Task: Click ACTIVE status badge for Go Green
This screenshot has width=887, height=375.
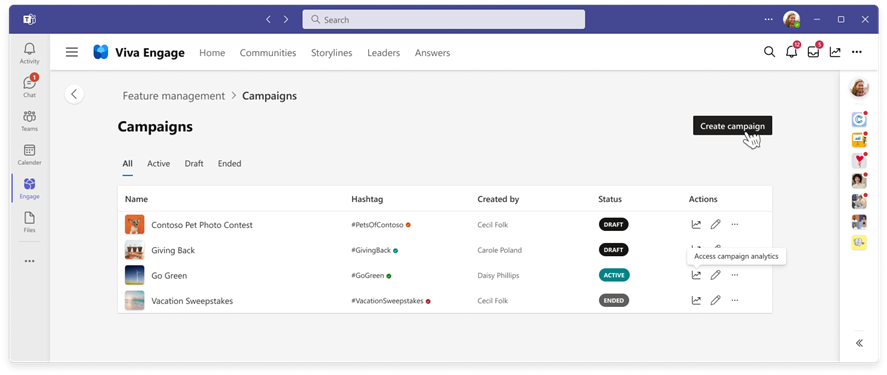Action: click(614, 275)
